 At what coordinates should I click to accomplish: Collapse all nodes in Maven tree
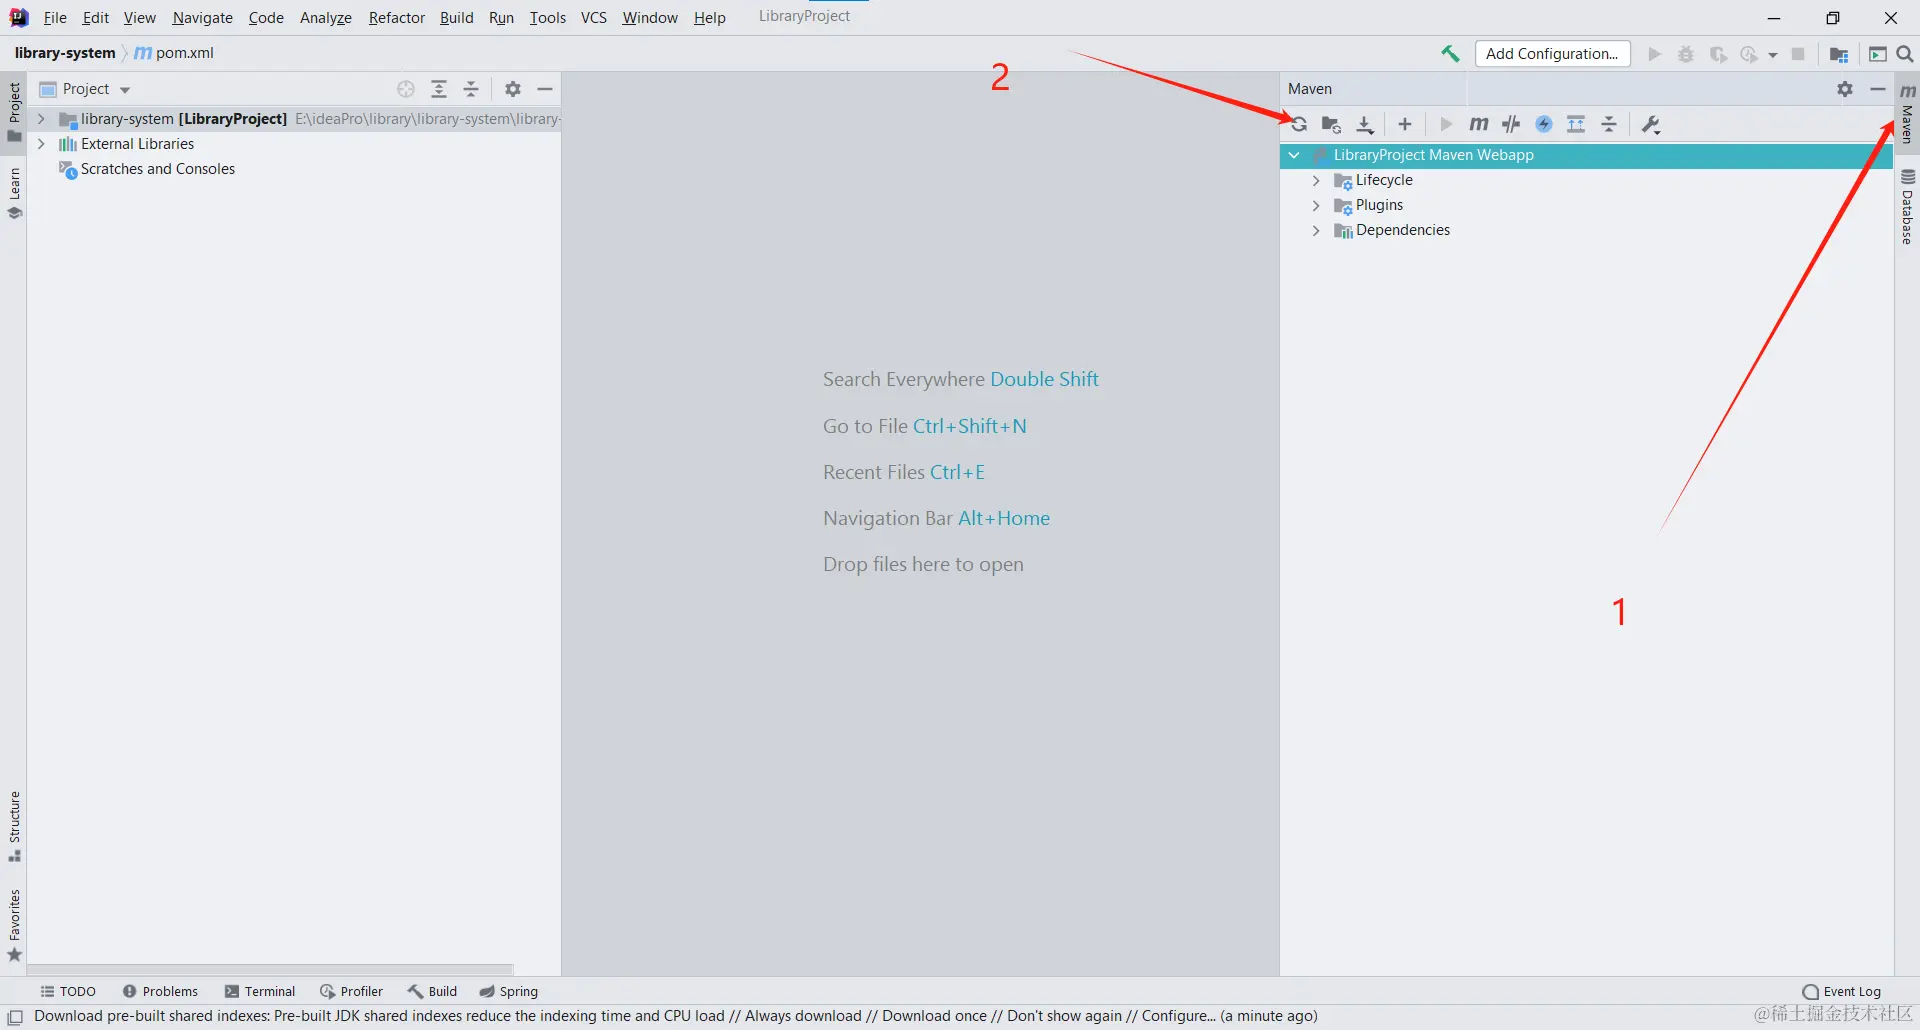1609,124
